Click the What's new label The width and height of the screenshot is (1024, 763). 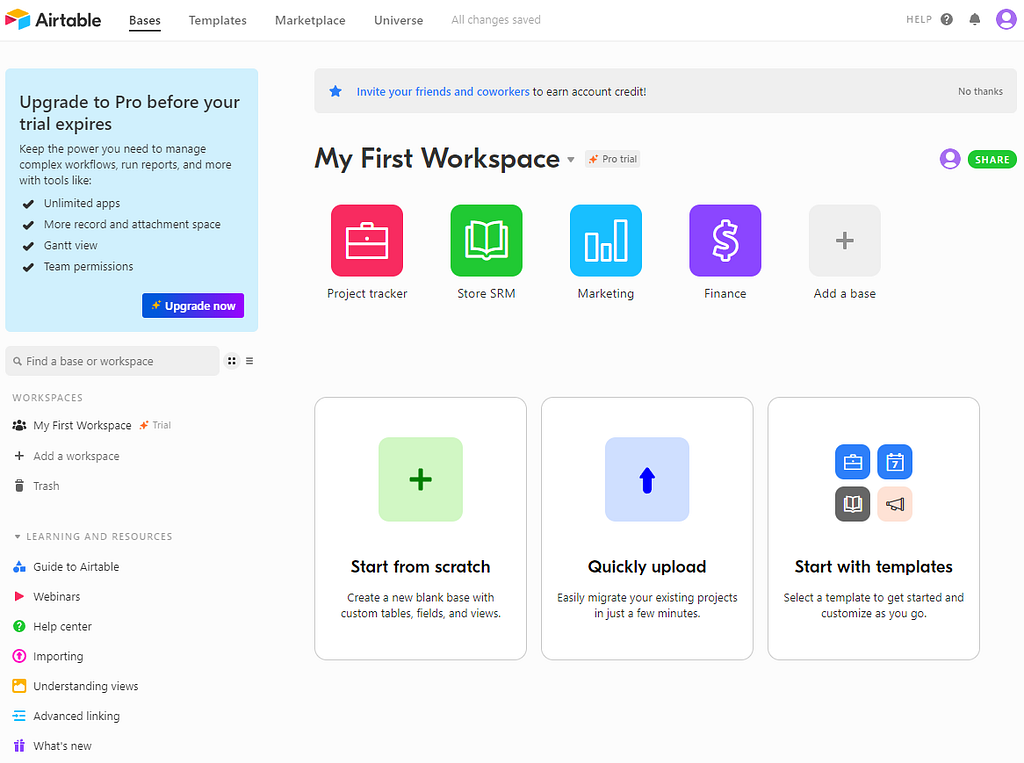pos(62,745)
